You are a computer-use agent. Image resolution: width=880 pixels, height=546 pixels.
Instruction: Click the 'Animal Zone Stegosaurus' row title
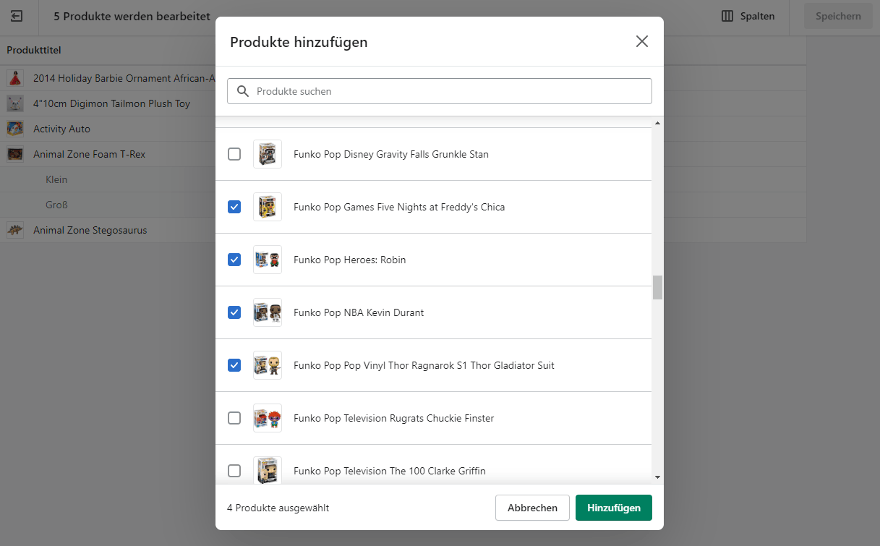(x=90, y=230)
